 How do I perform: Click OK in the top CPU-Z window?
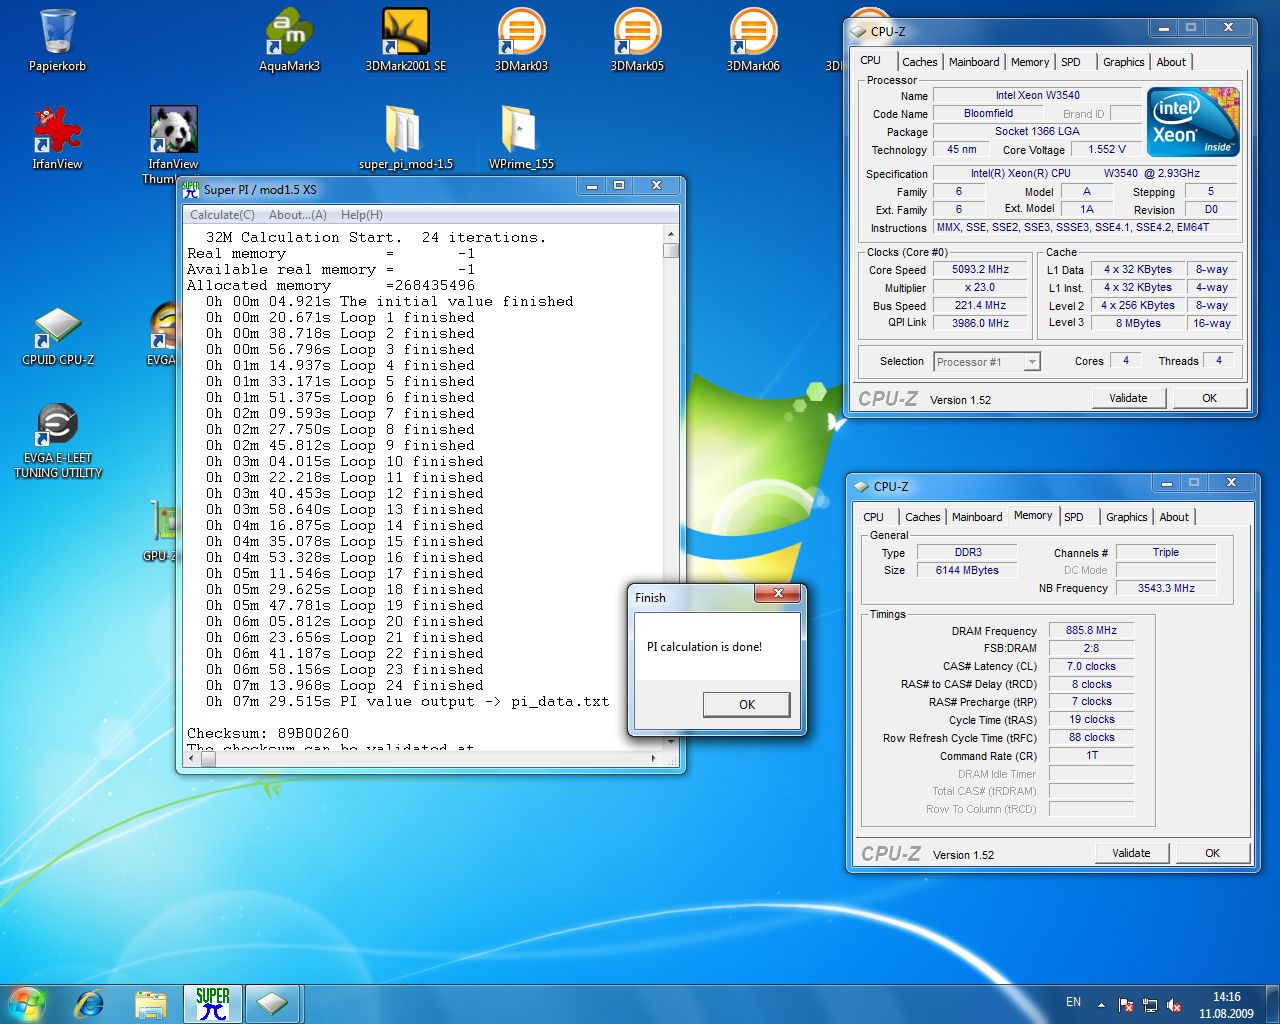(1209, 398)
